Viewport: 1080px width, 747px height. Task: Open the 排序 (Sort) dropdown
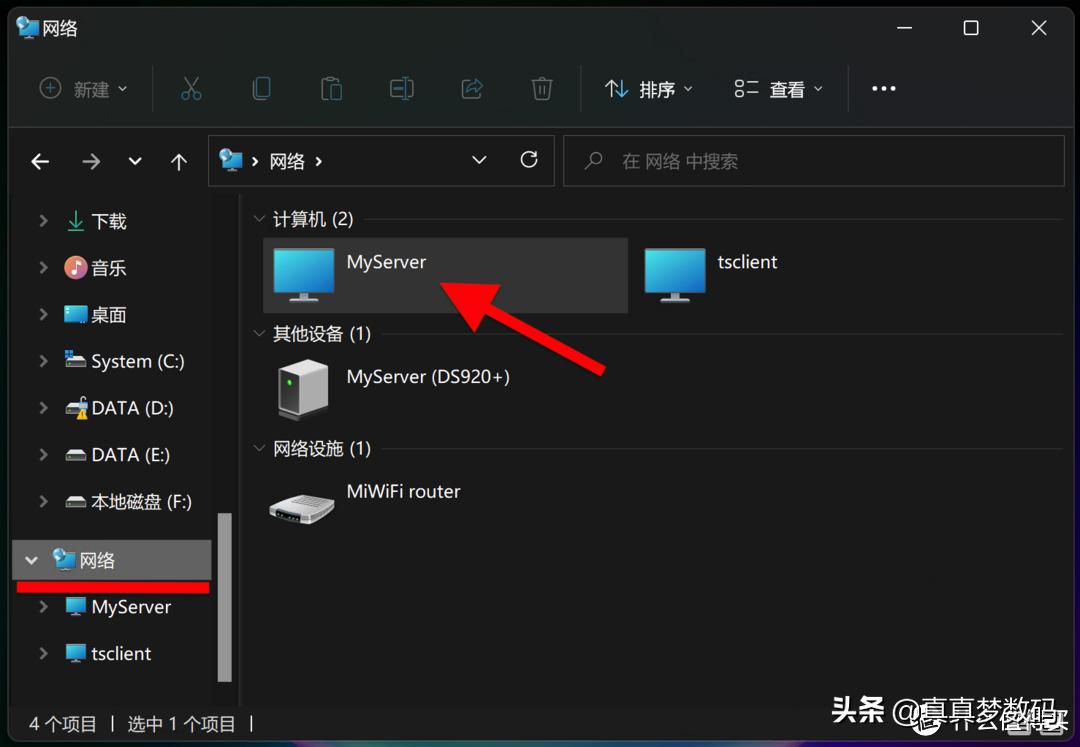pyautogui.click(x=648, y=88)
